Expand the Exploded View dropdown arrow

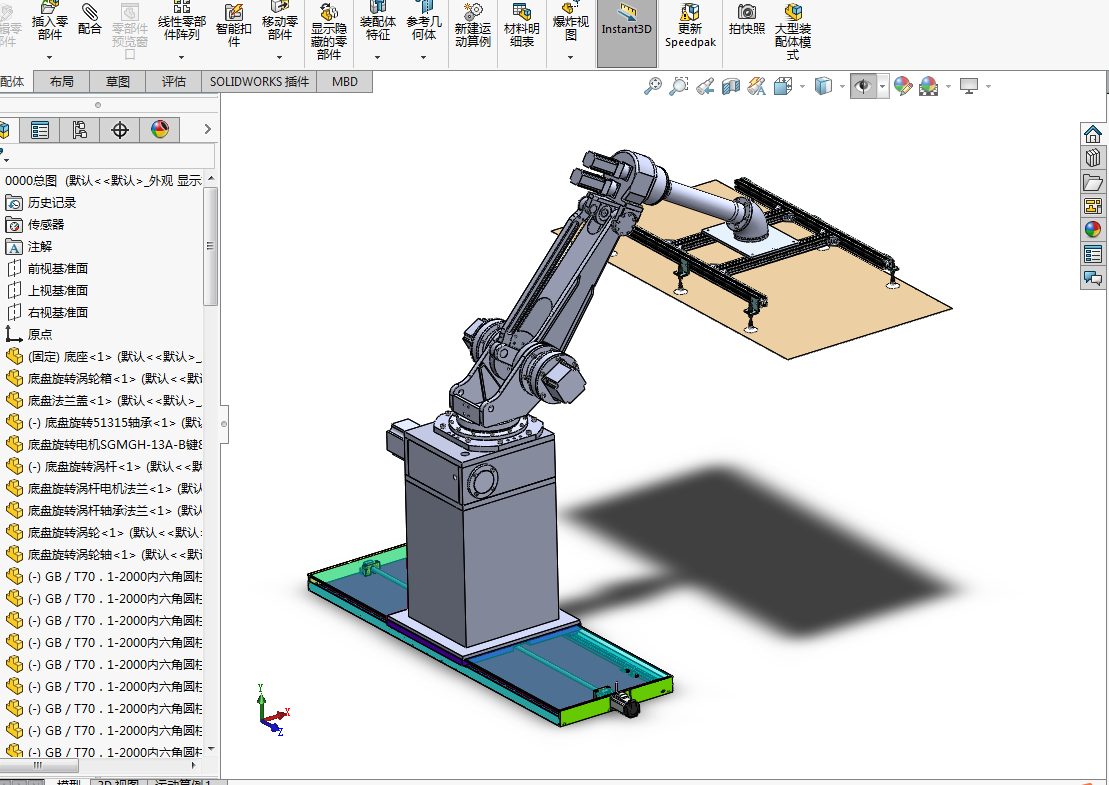(x=570, y=57)
